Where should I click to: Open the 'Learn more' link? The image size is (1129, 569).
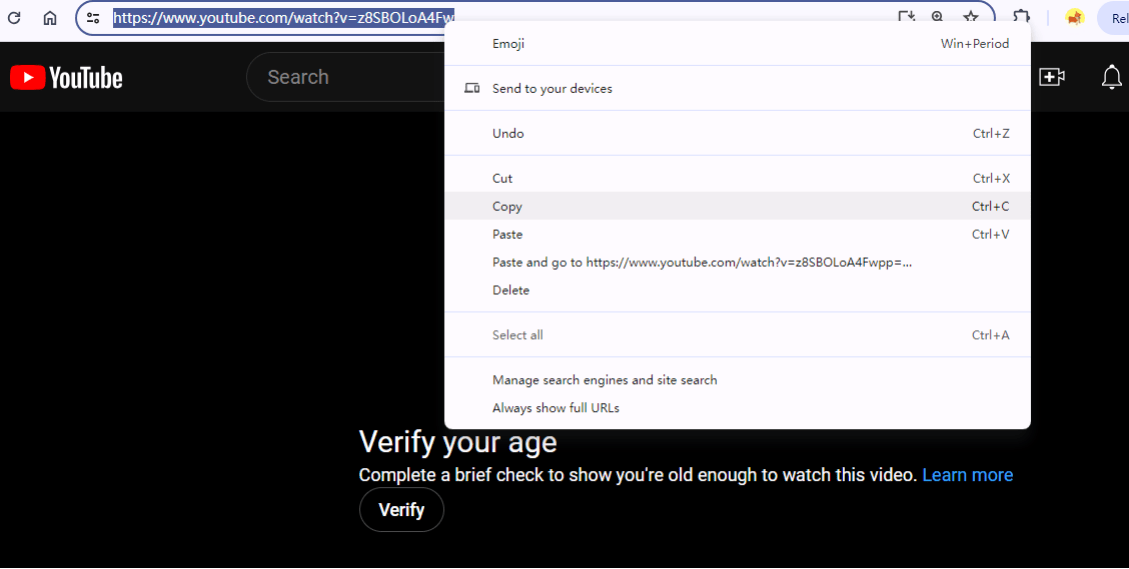(x=967, y=475)
